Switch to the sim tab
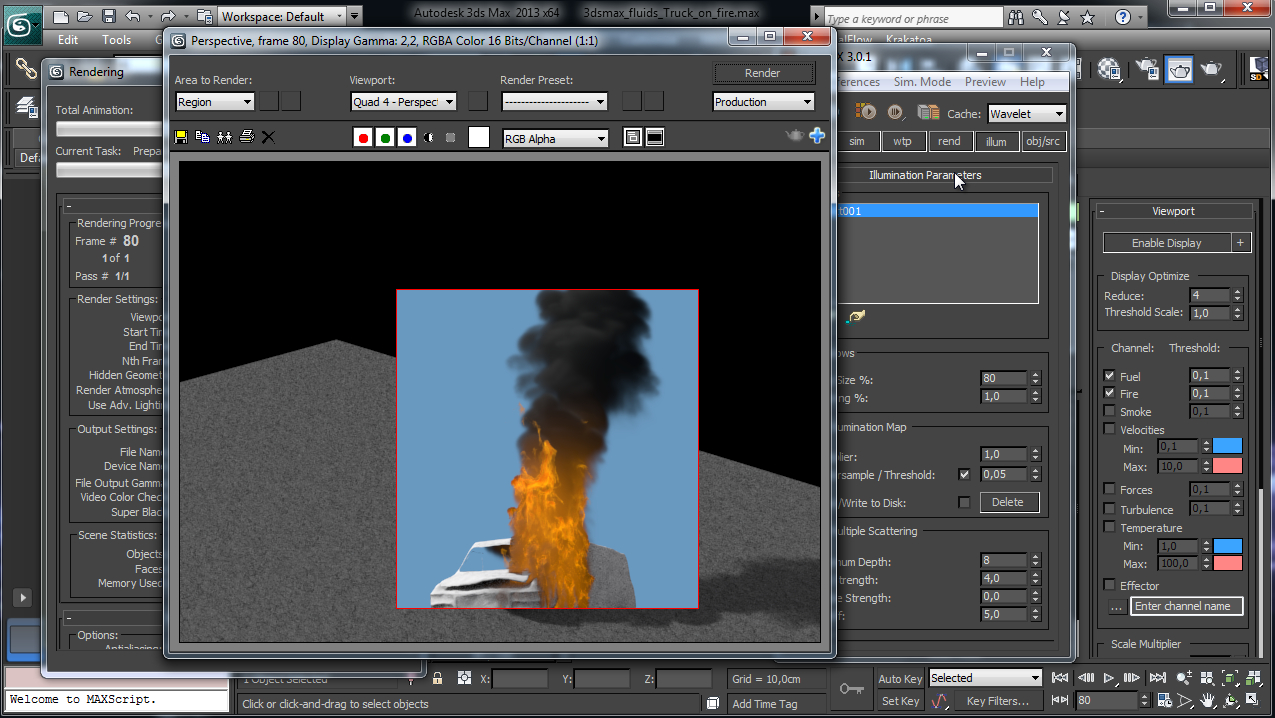This screenshot has height=718, width=1275. pyautogui.click(x=857, y=142)
